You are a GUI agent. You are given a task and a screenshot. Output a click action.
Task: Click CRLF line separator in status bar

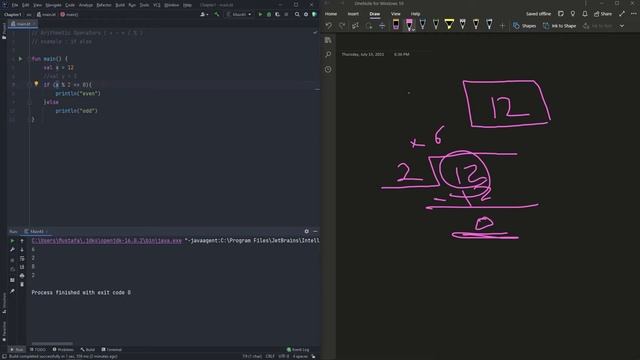(x=270, y=356)
